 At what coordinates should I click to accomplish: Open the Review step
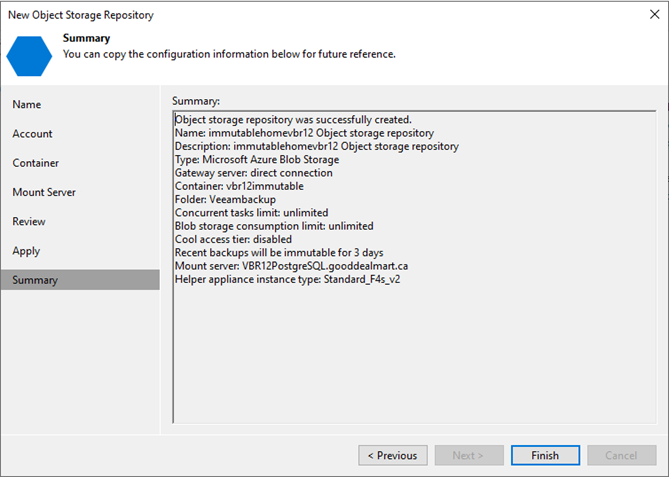29,221
